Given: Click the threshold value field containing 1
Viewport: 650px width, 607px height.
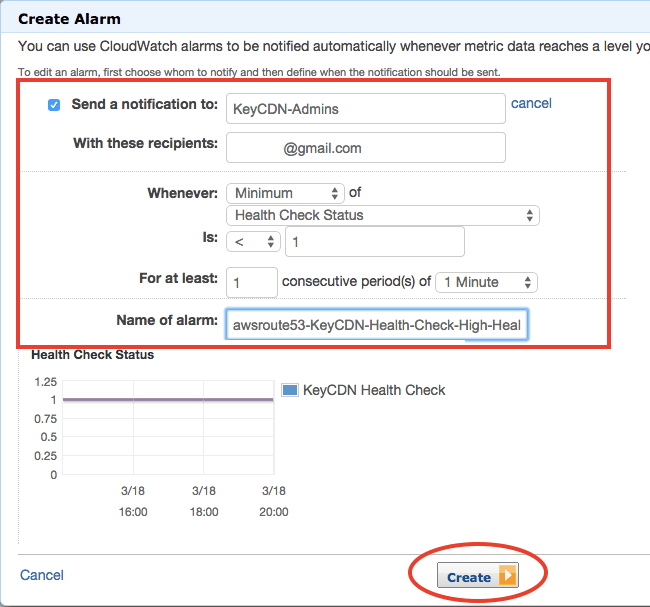Looking at the screenshot, I should click(375, 242).
